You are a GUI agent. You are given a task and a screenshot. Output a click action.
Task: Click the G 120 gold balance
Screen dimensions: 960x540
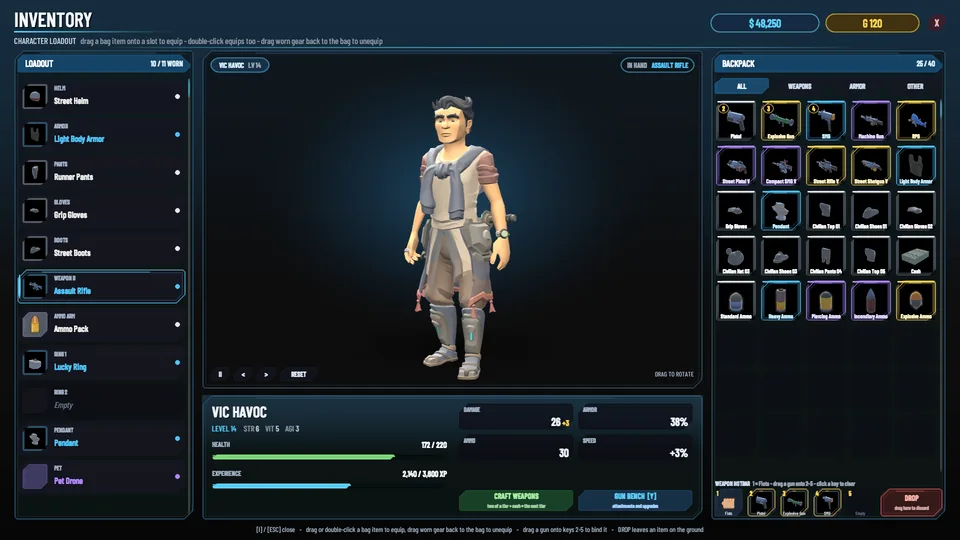pyautogui.click(x=872, y=23)
